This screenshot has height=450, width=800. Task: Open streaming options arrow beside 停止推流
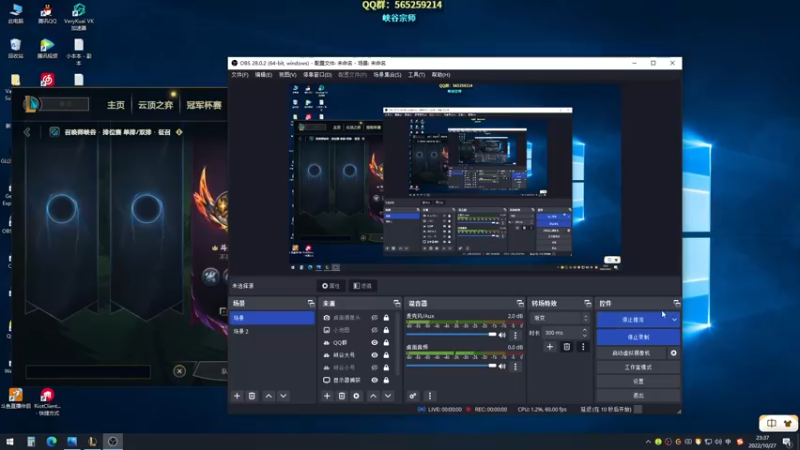[x=674, y=320]
